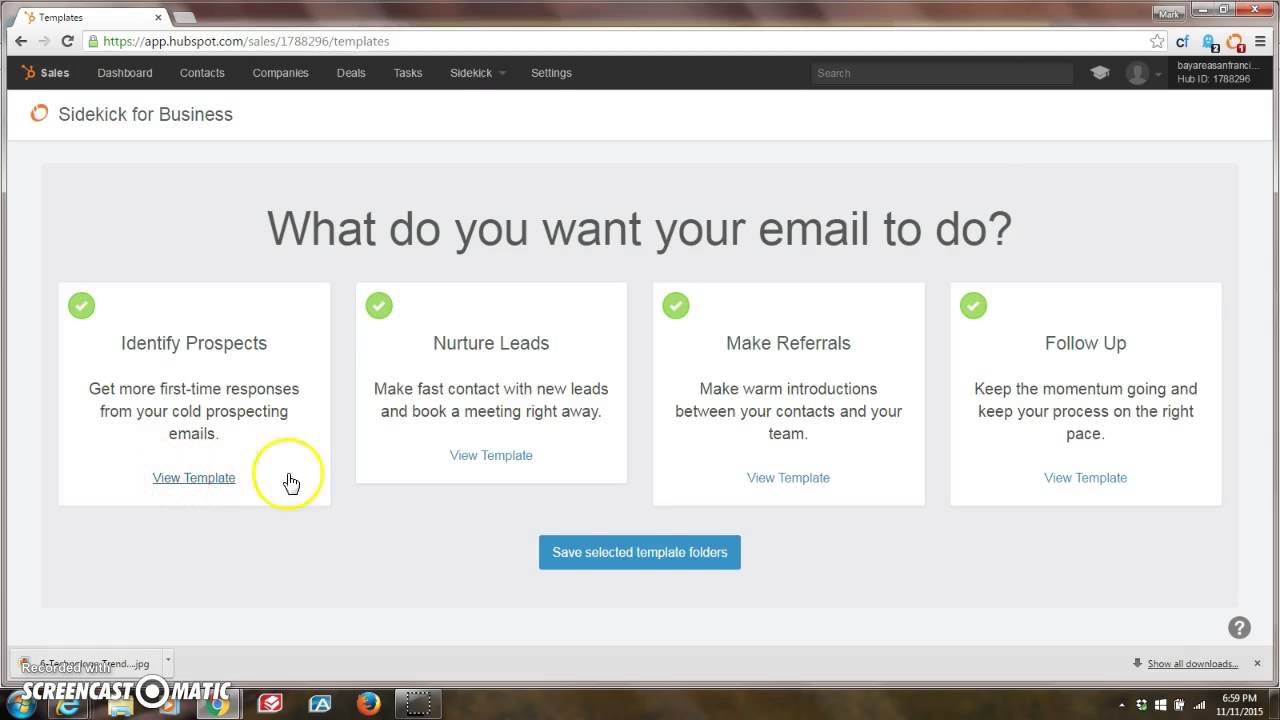View Template for Nurture Leads
The width and height of the screenshot is (1280, 720).
tap(491, 455)
